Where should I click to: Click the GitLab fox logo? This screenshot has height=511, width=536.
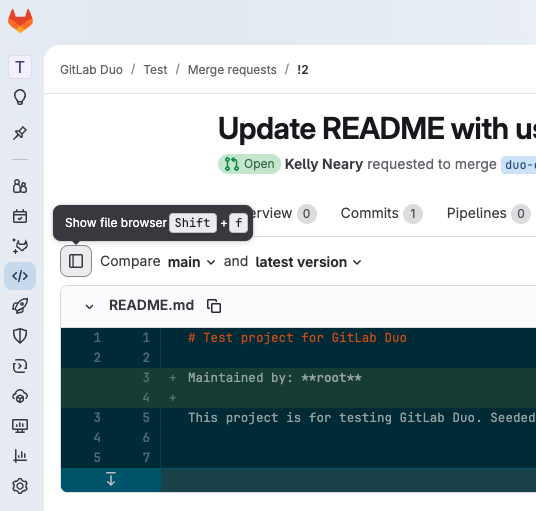(21, 21)
